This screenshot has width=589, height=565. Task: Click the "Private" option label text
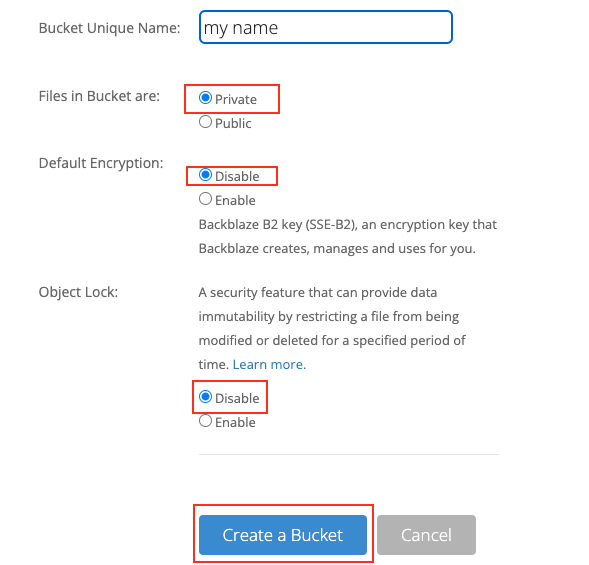click(x=236, y=100)
